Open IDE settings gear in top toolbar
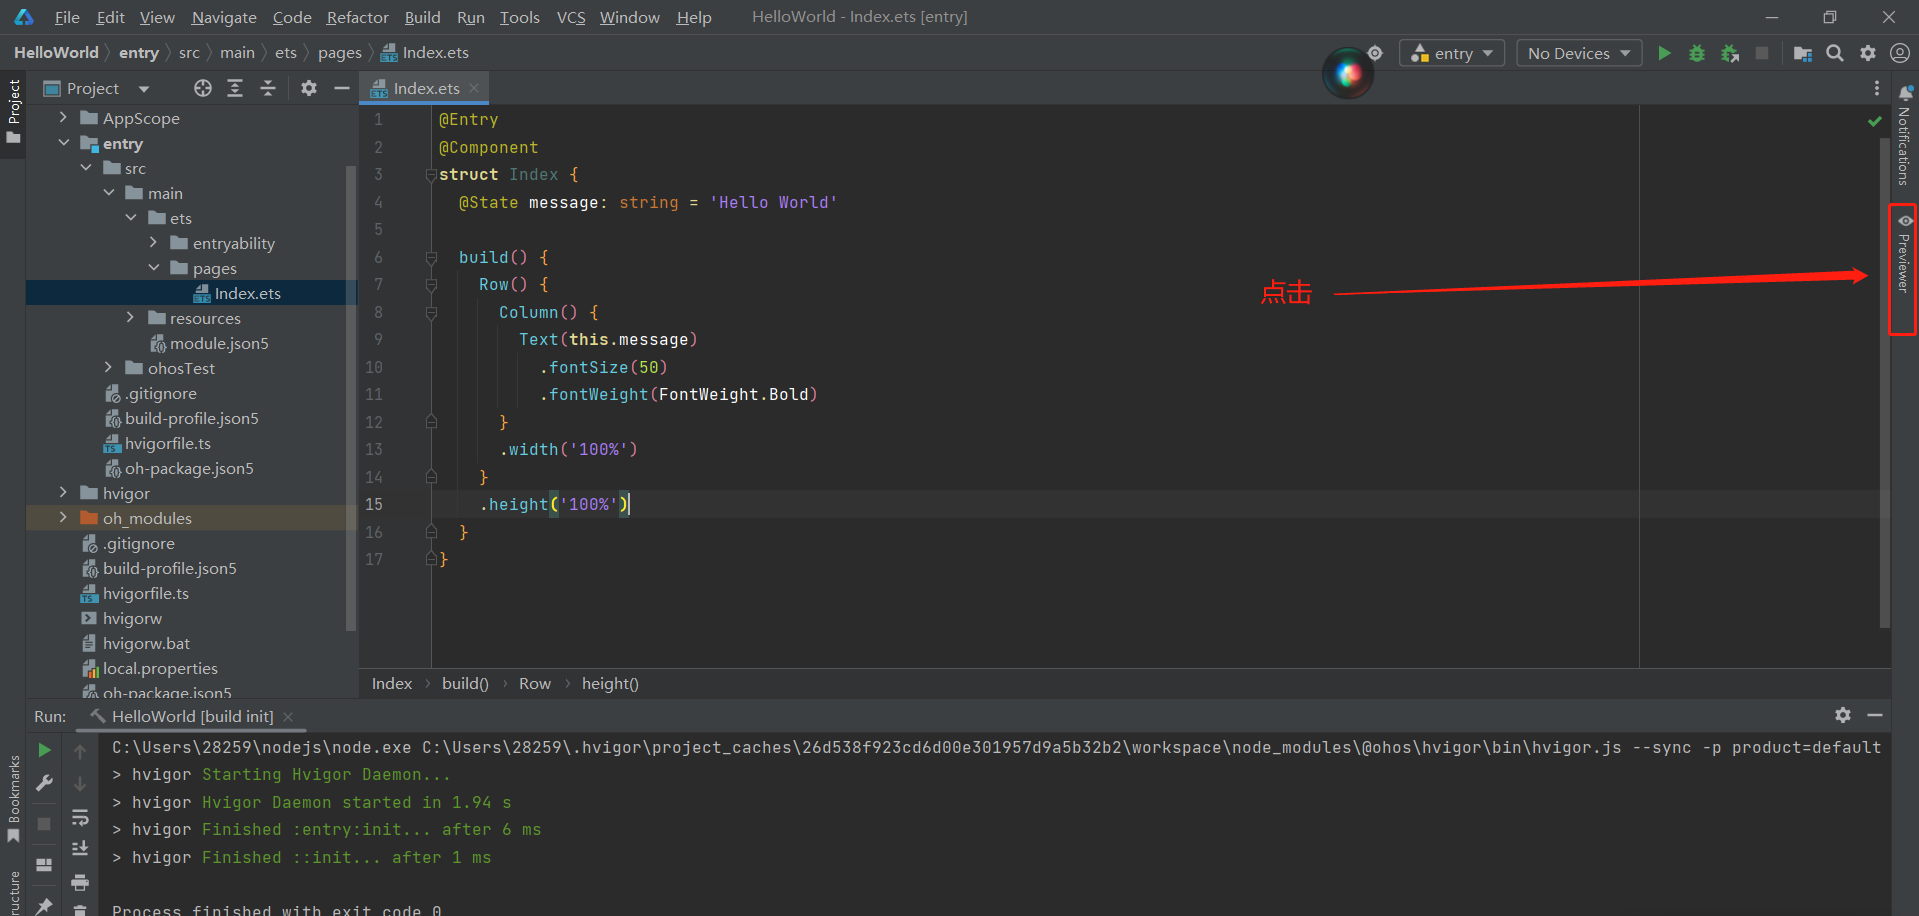 click(1868, 53)
